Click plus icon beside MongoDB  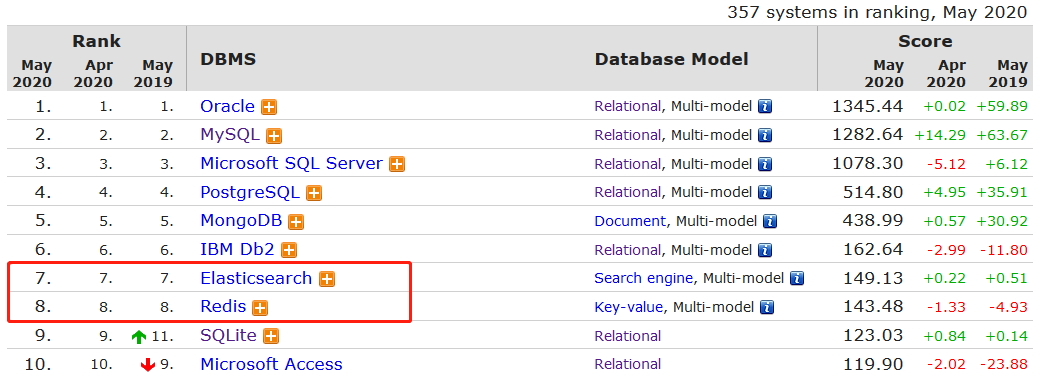point(296,222)
